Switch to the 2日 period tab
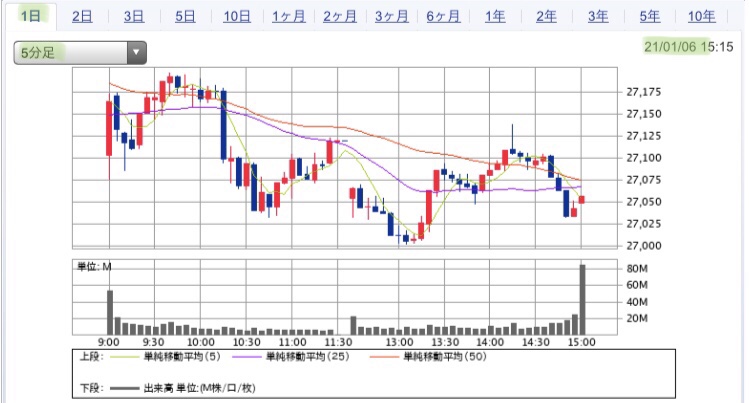Viewport: 749px width, 403px height. coord(82,17)
